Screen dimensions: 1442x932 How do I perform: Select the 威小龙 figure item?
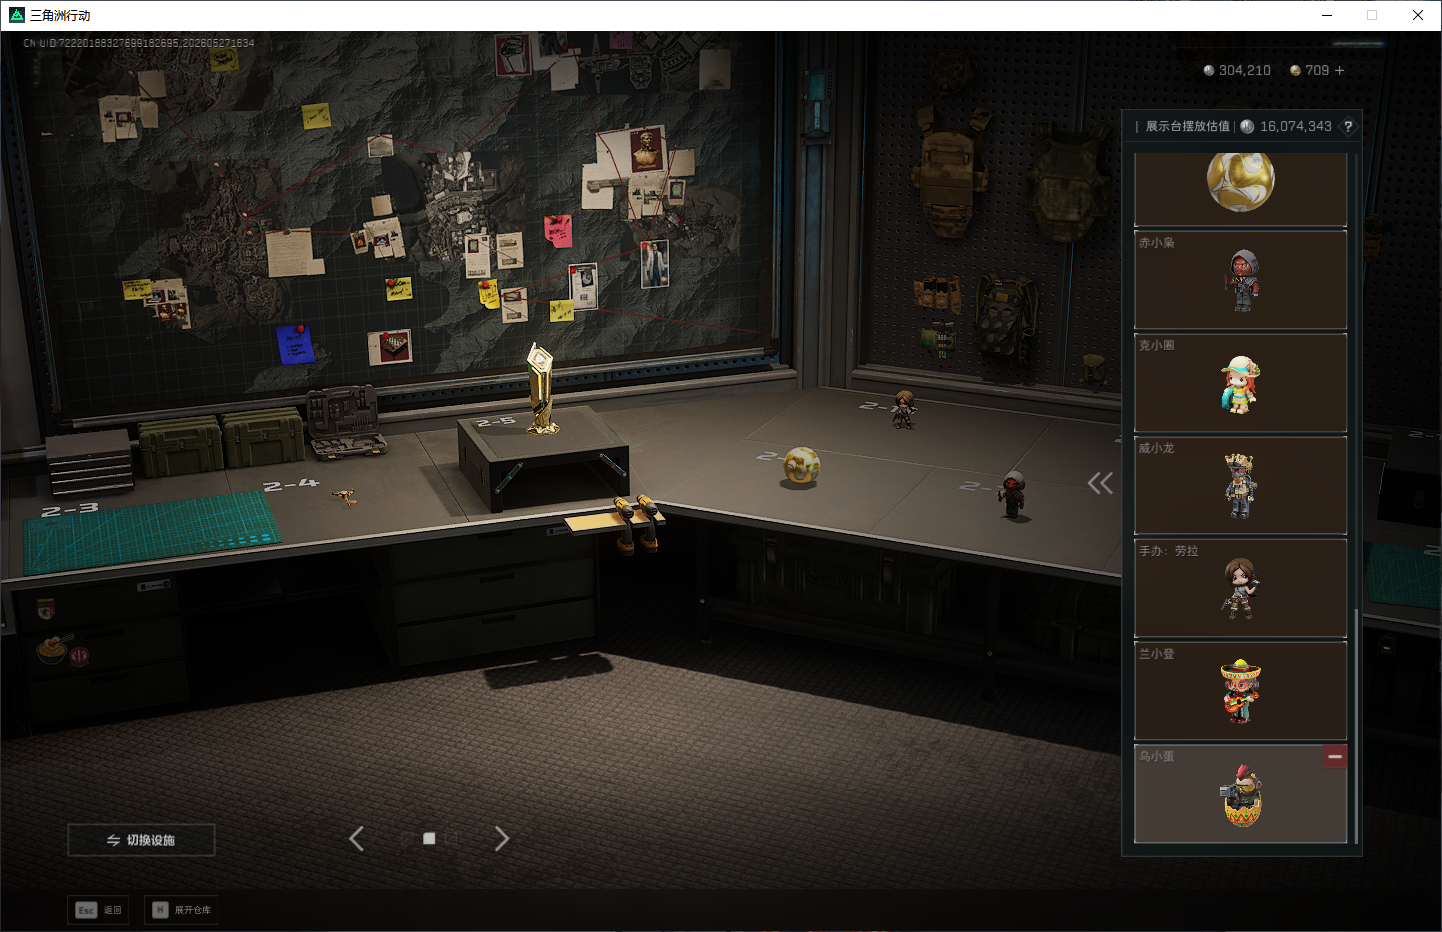click(x=1240, y=486)
